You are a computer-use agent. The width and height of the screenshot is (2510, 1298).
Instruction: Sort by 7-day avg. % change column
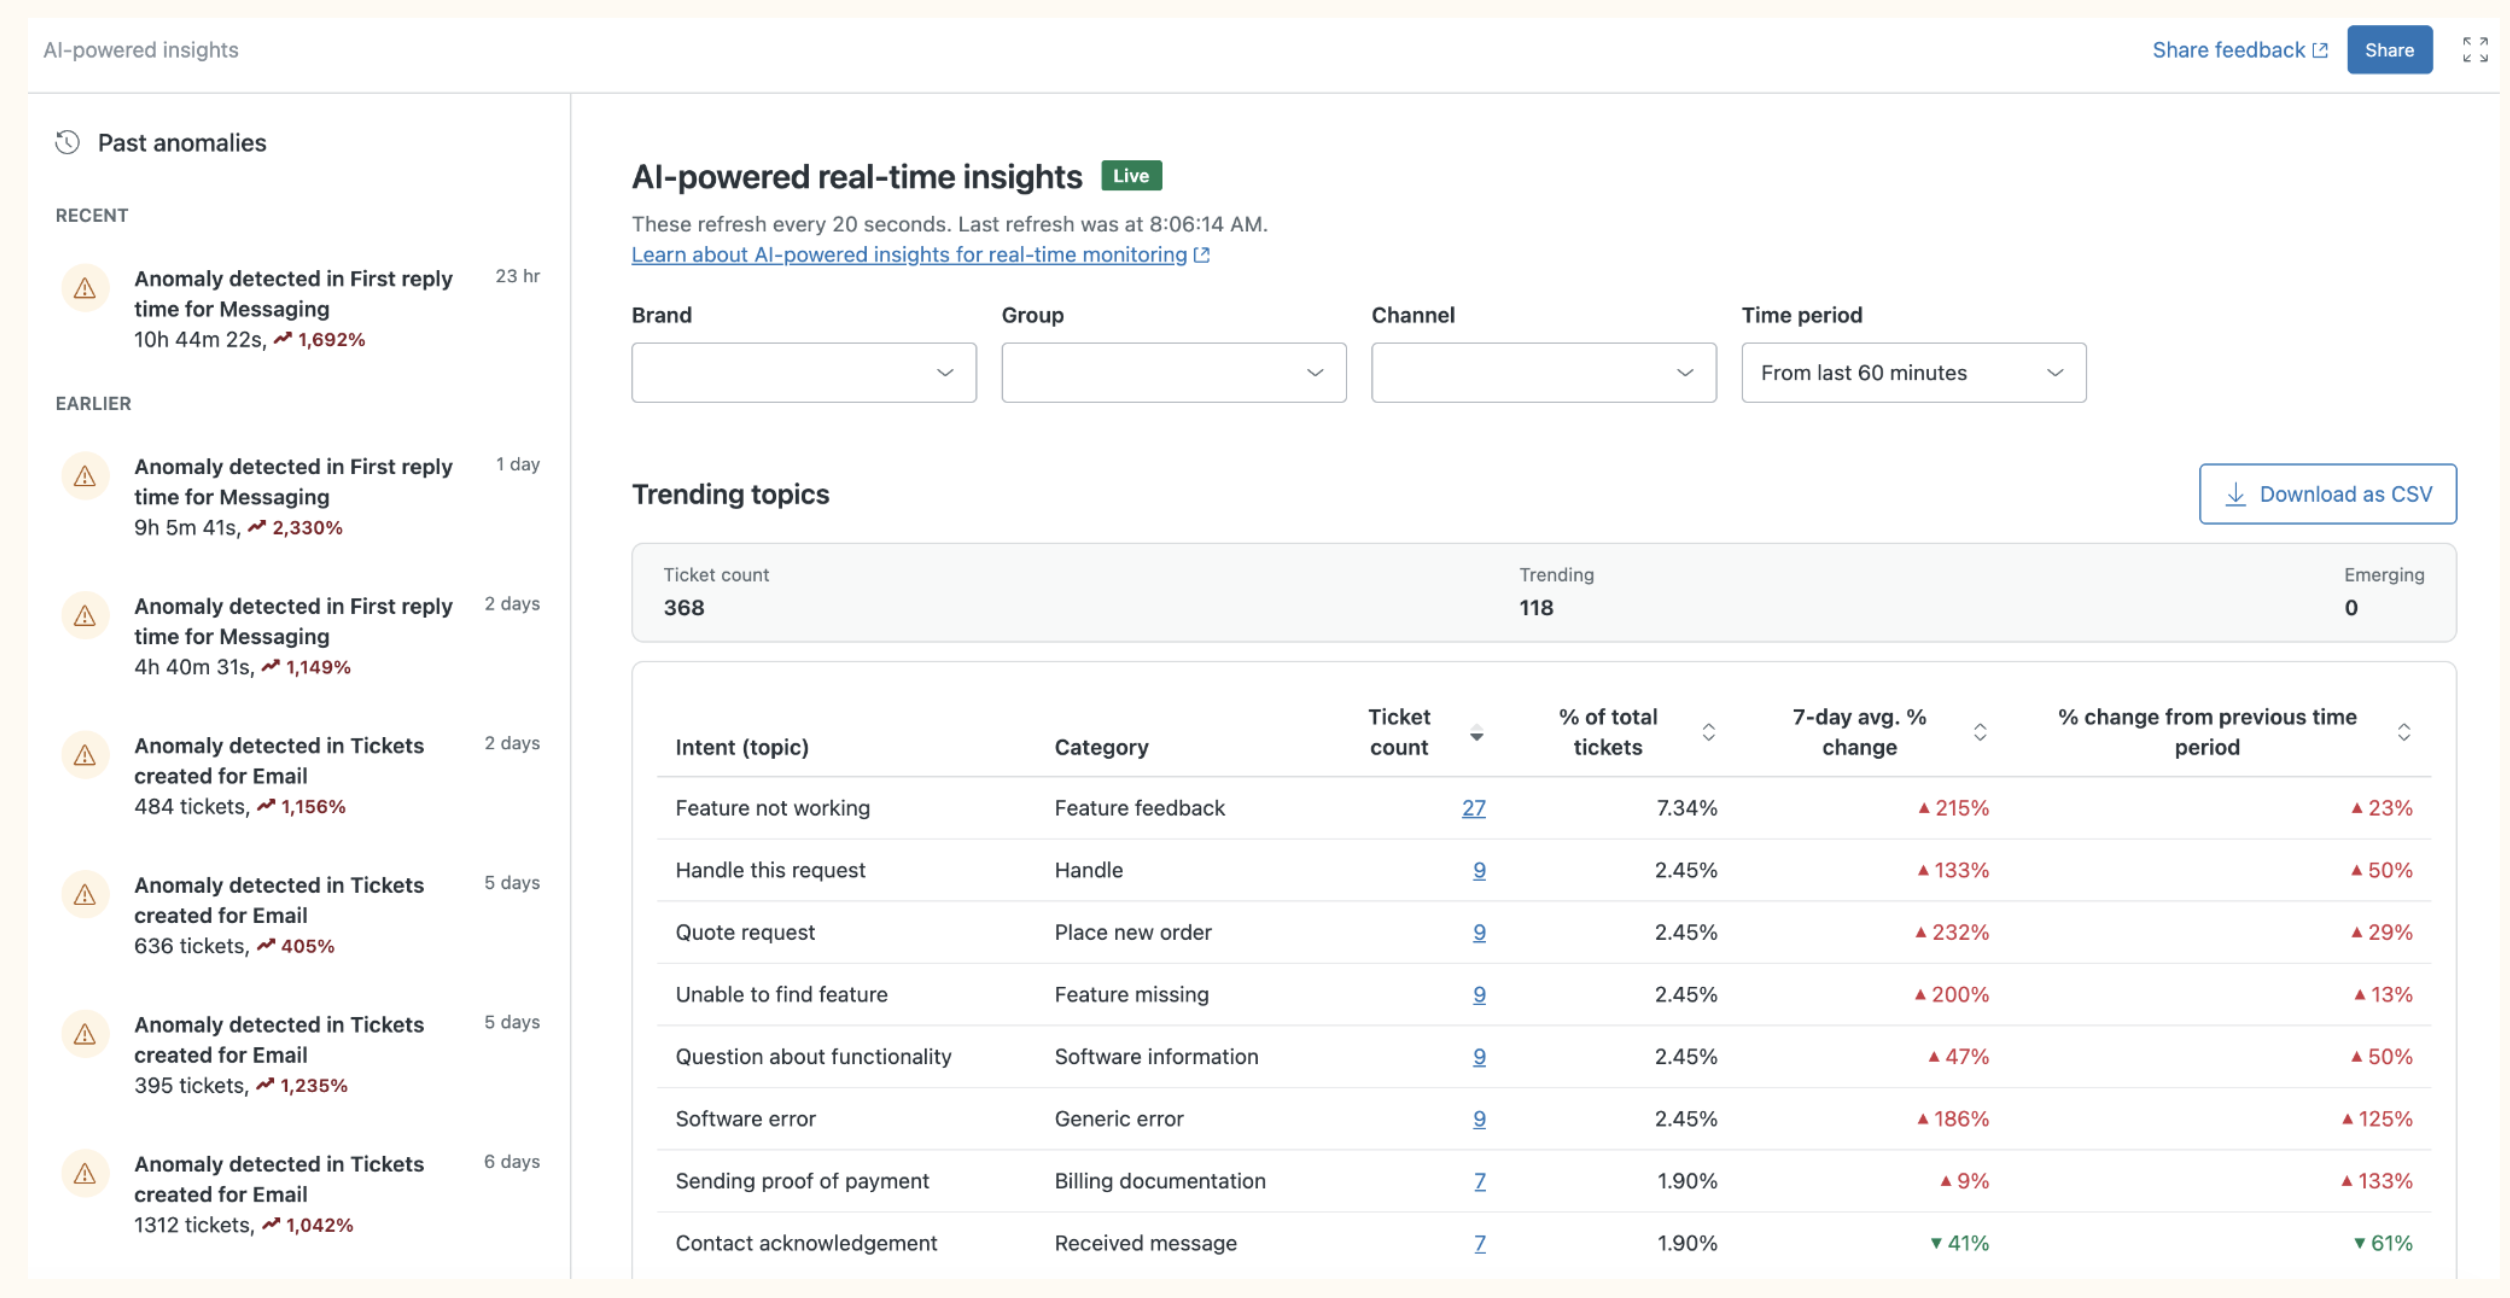click(1979, 733)
